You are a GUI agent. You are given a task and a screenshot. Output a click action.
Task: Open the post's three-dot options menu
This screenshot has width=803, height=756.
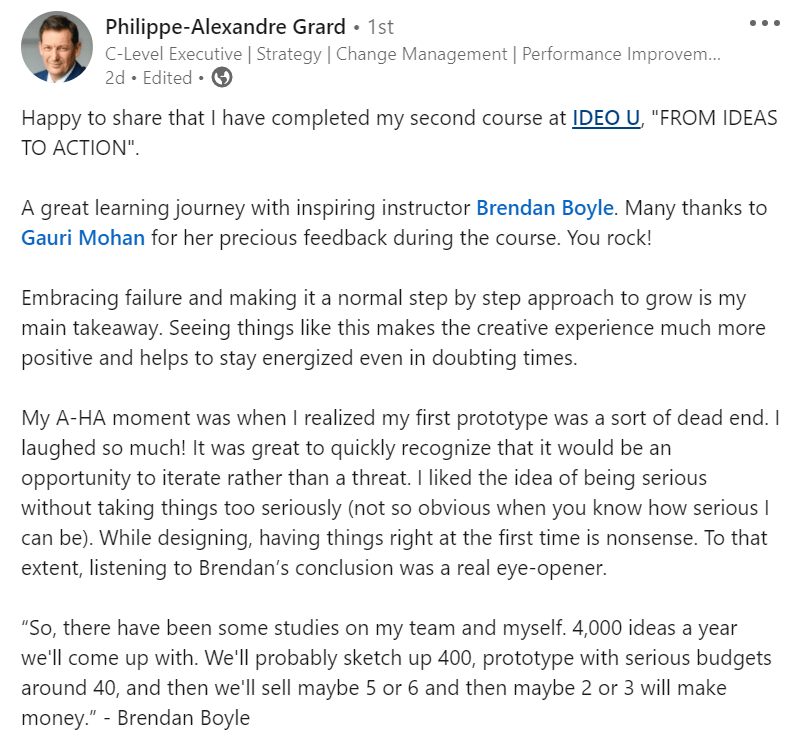(764, 24)
